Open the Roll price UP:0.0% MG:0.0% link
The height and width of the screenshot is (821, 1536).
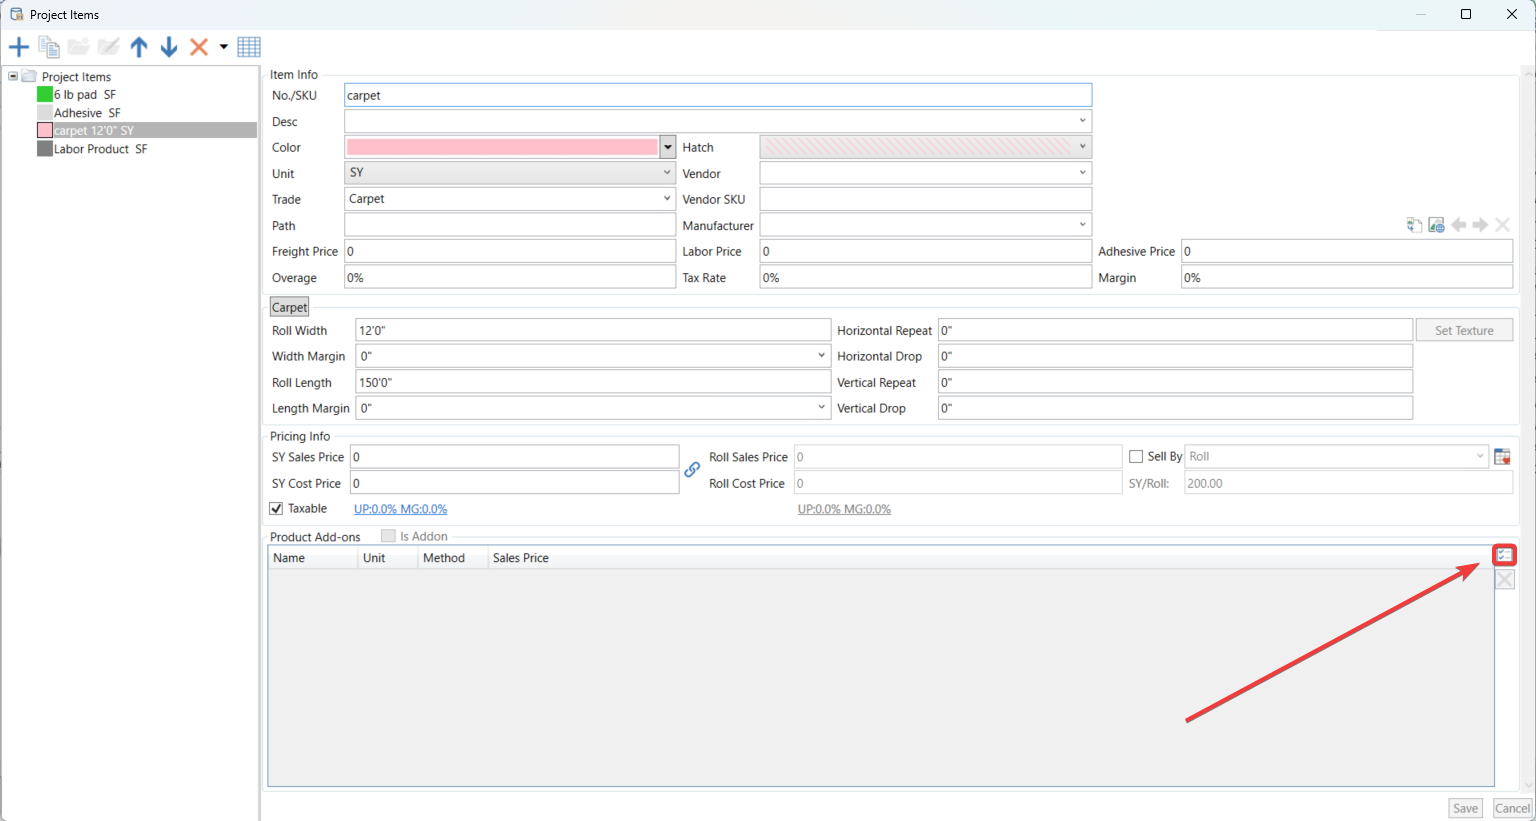[844, 509]
